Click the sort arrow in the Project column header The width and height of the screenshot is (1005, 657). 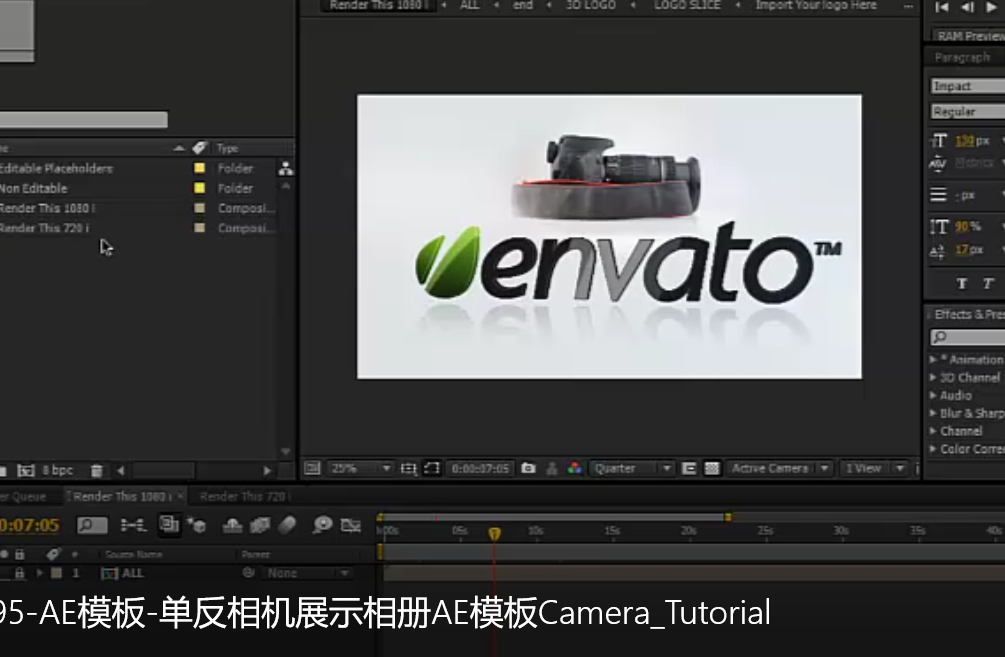(179, 148)
